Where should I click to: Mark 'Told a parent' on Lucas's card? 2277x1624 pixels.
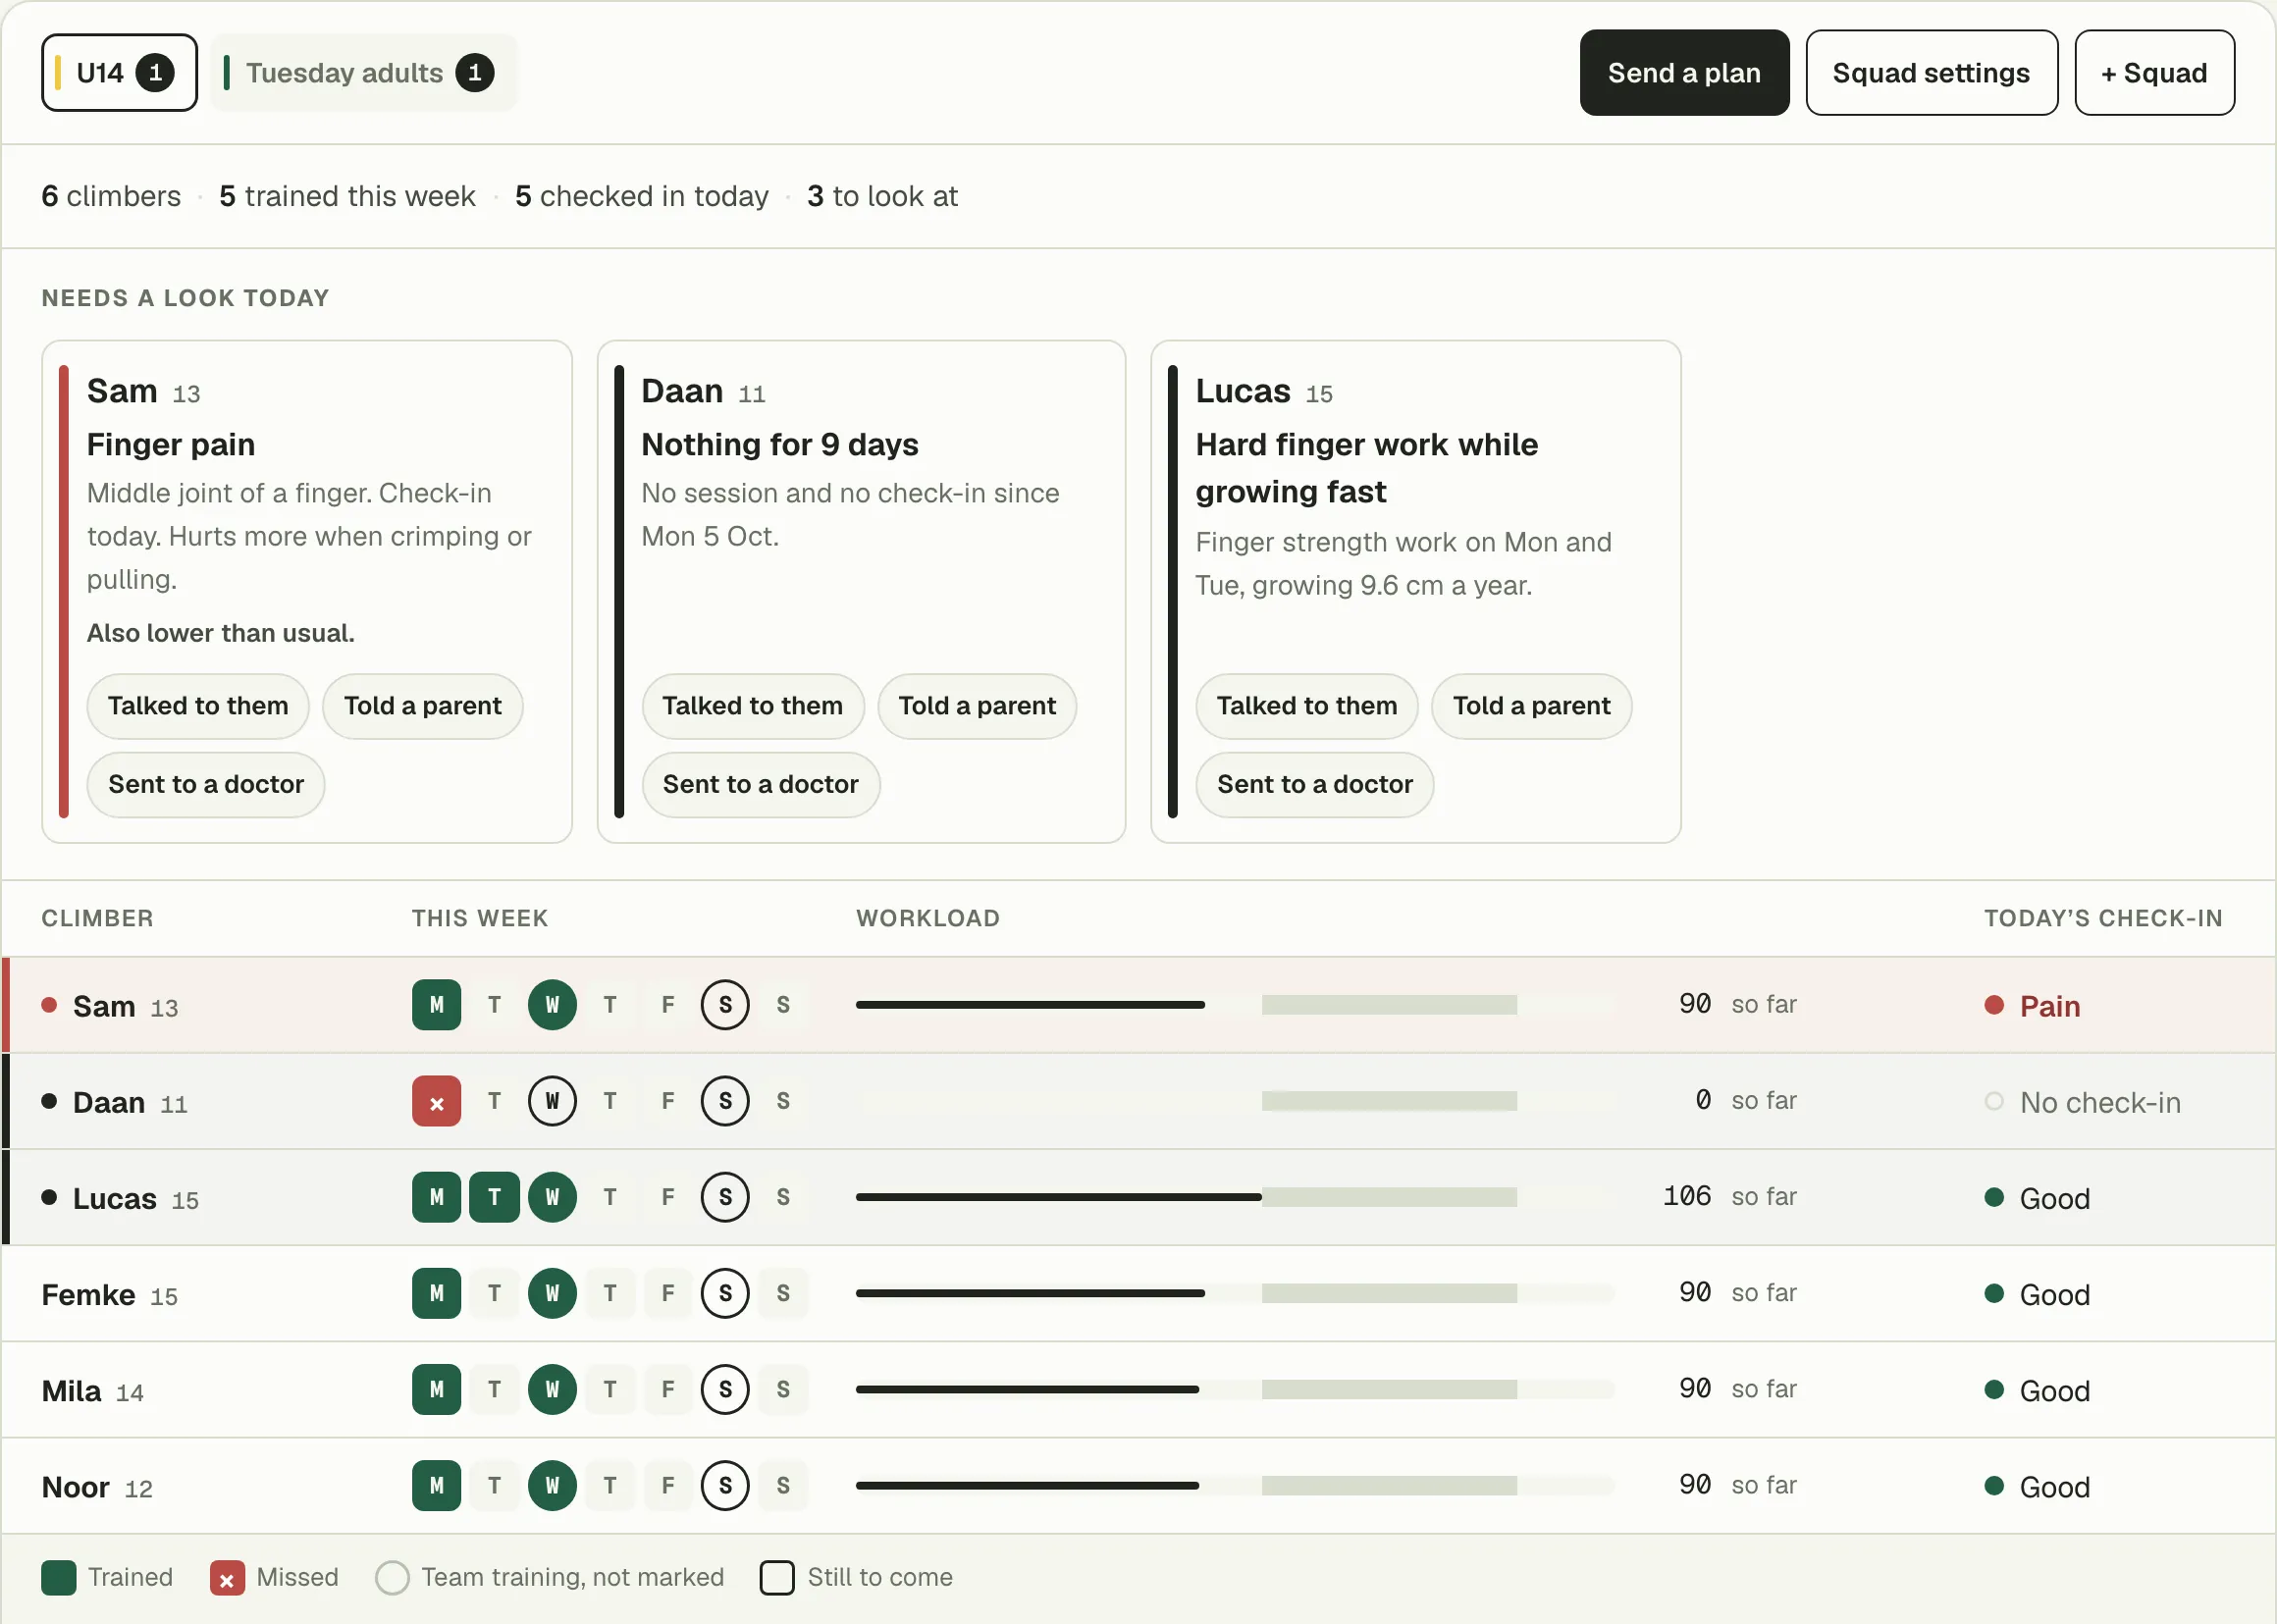tap(1531, 706)
